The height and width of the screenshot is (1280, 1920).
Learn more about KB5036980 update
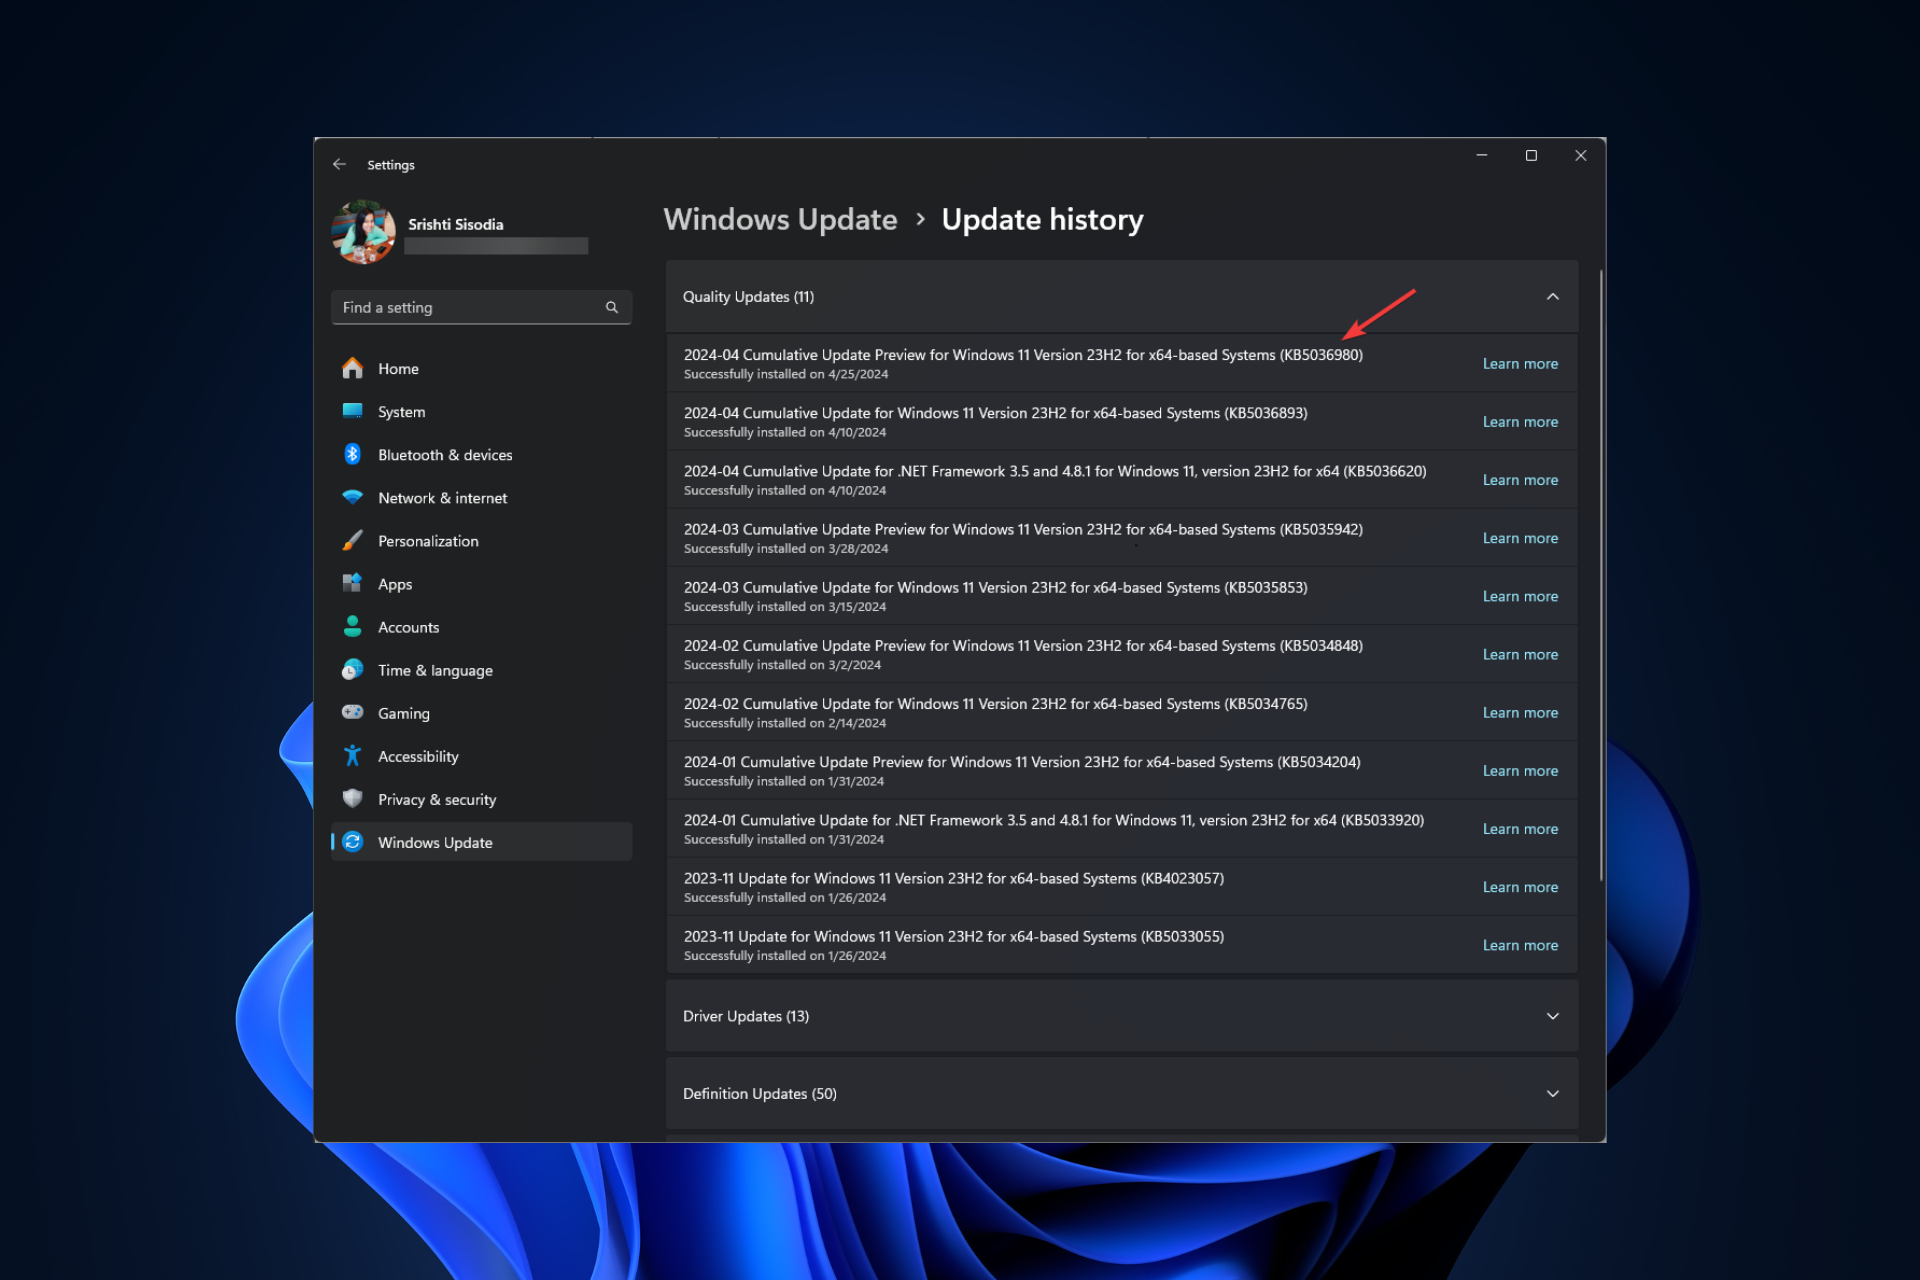pyautogui.click(x=1520, y=364)
